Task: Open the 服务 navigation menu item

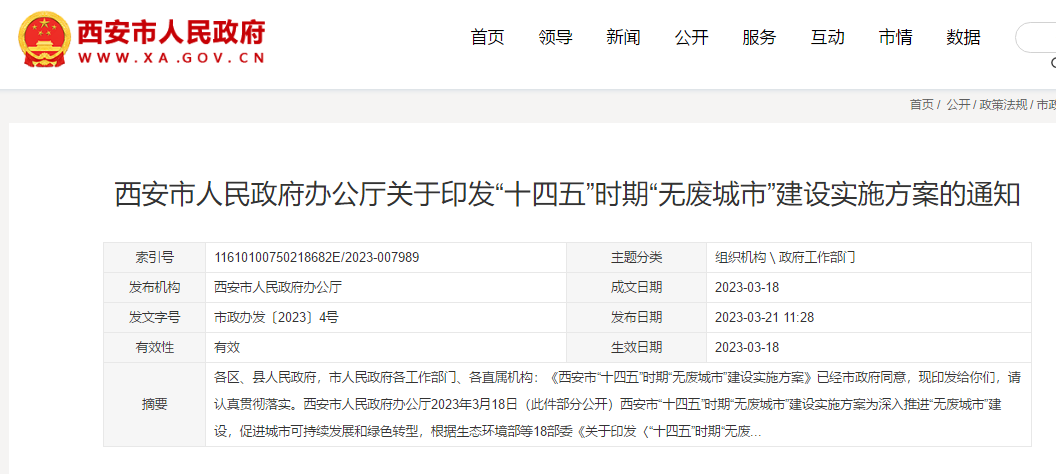Action: point(759,38)
